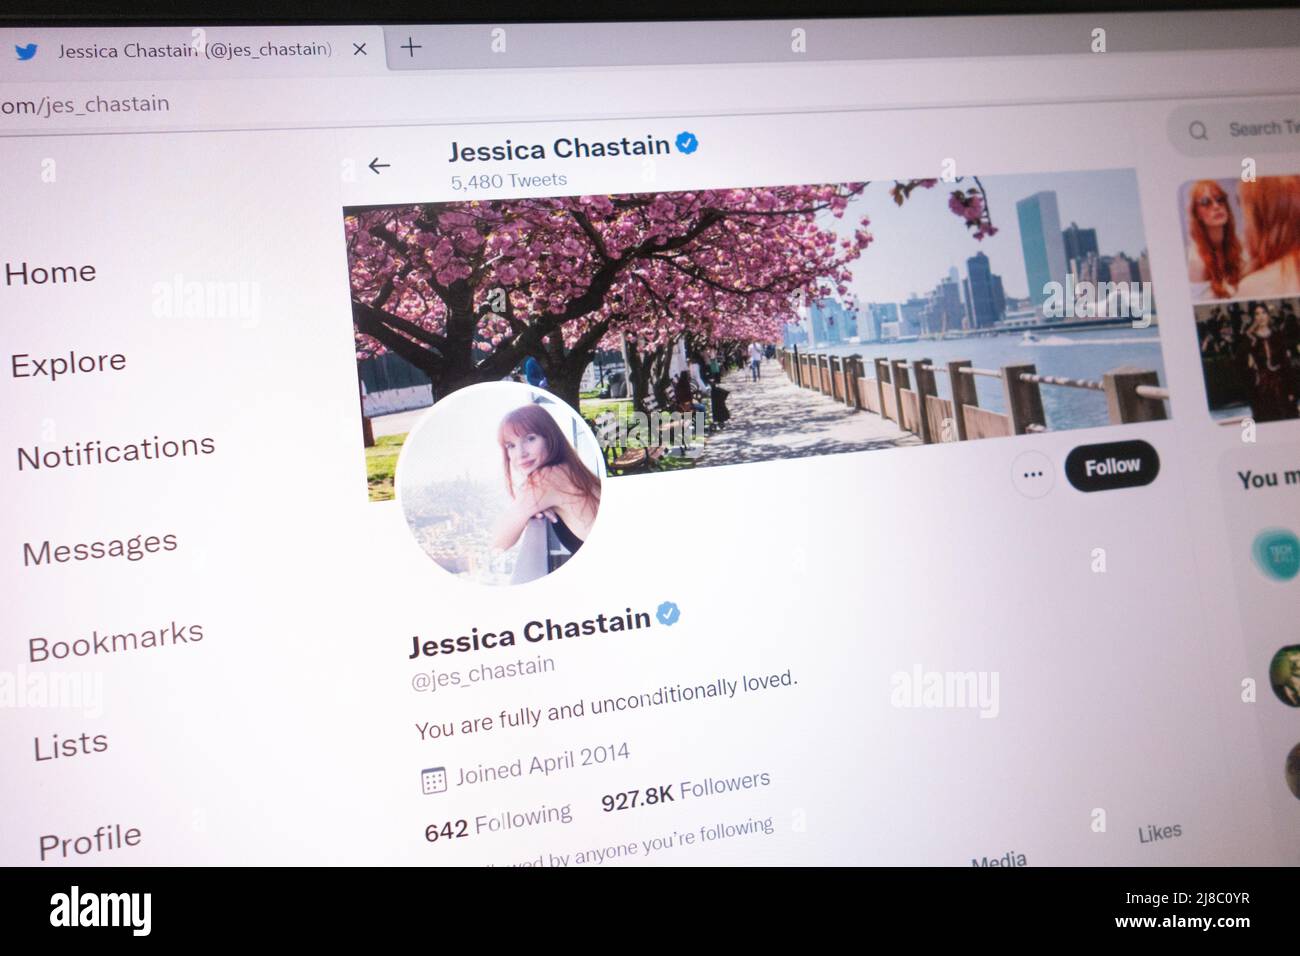Open Explore in sidebar
Image resolution: width=1300 pixels, height=956 pixels.
(x=69, y=363)
